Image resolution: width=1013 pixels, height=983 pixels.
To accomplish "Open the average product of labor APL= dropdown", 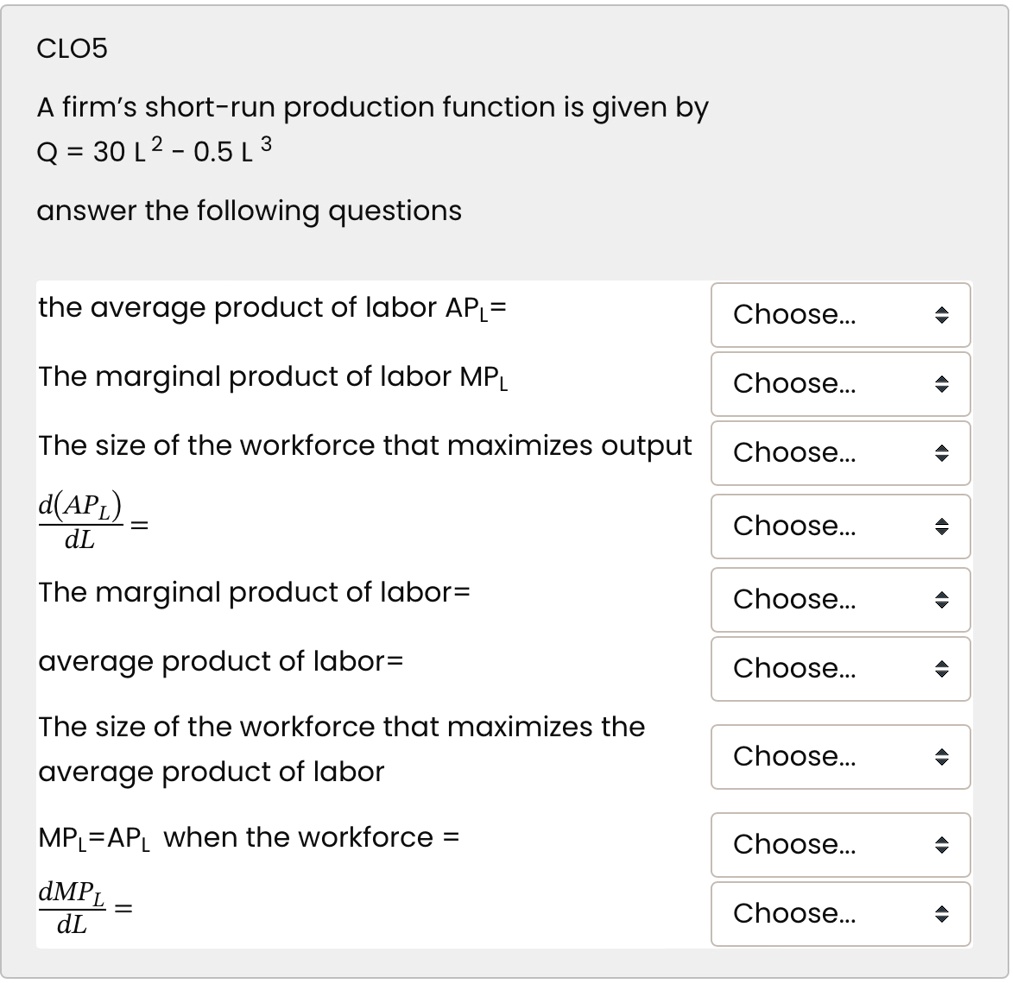I will [x=841, y=315].
